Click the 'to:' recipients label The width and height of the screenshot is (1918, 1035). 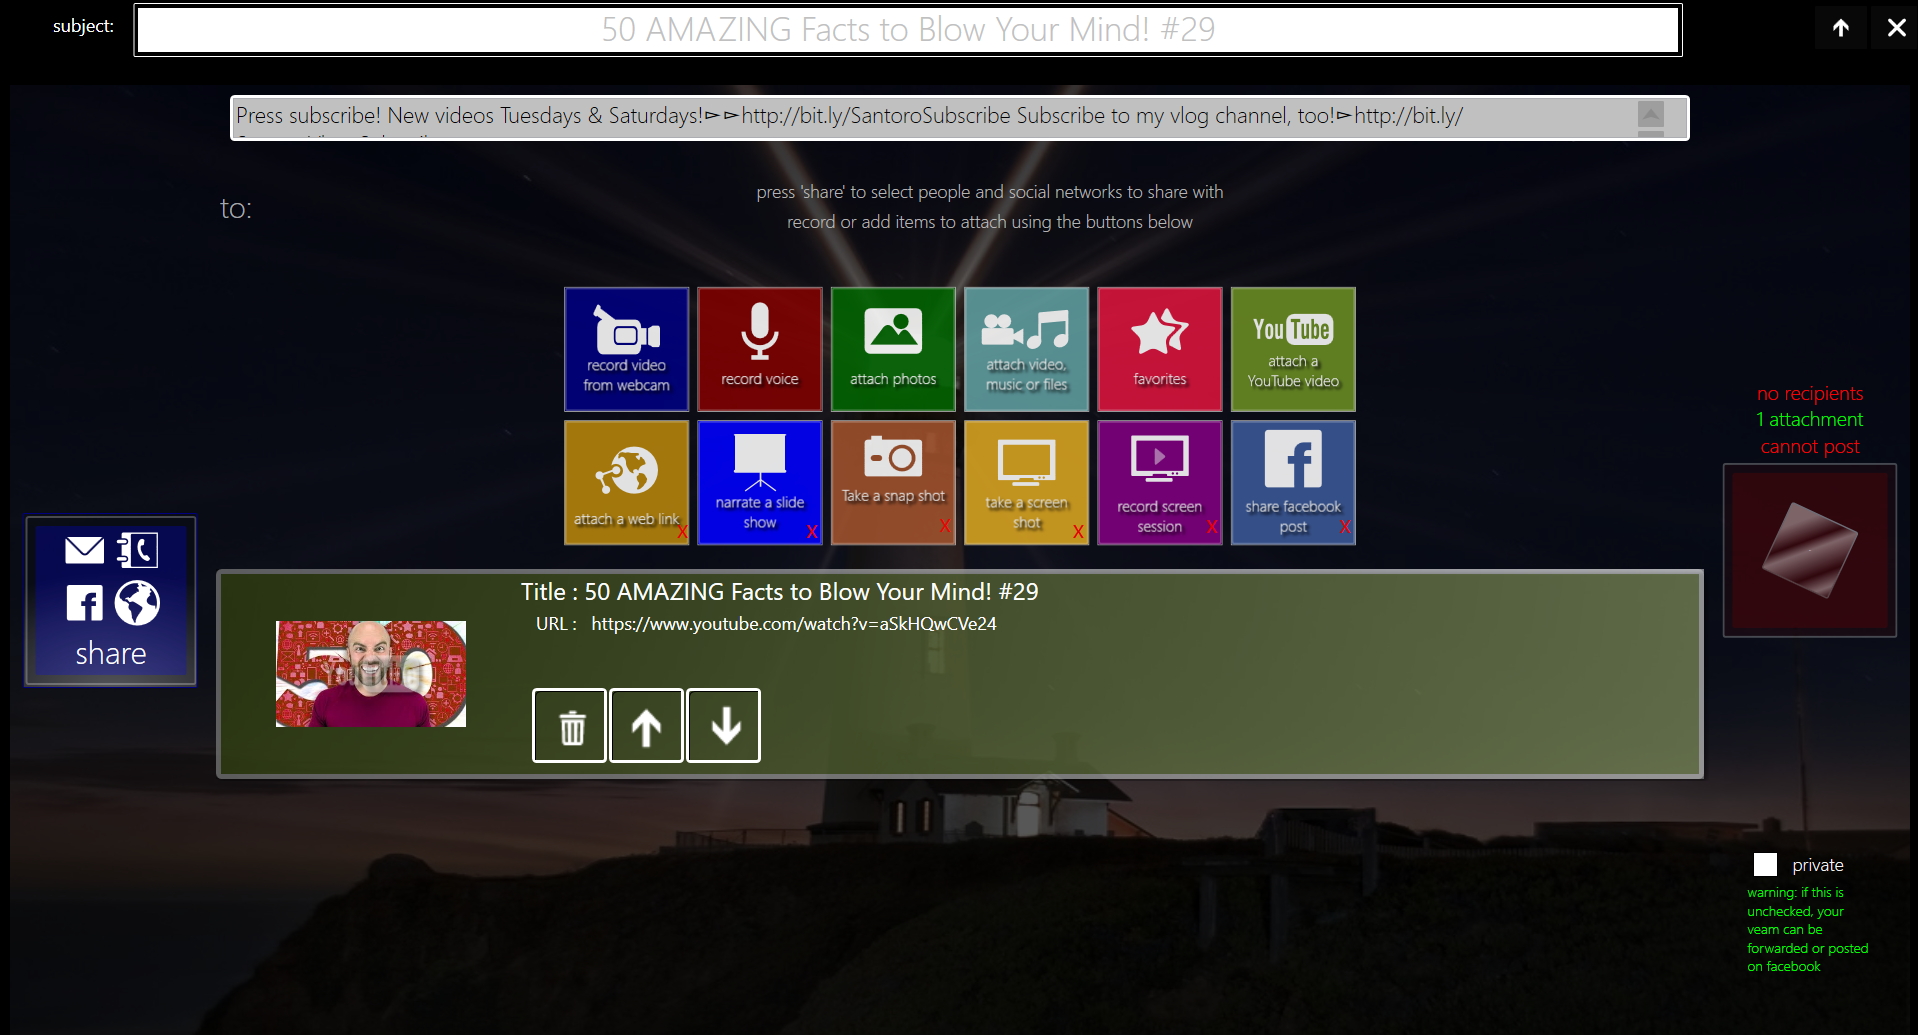tap(236, 208)
